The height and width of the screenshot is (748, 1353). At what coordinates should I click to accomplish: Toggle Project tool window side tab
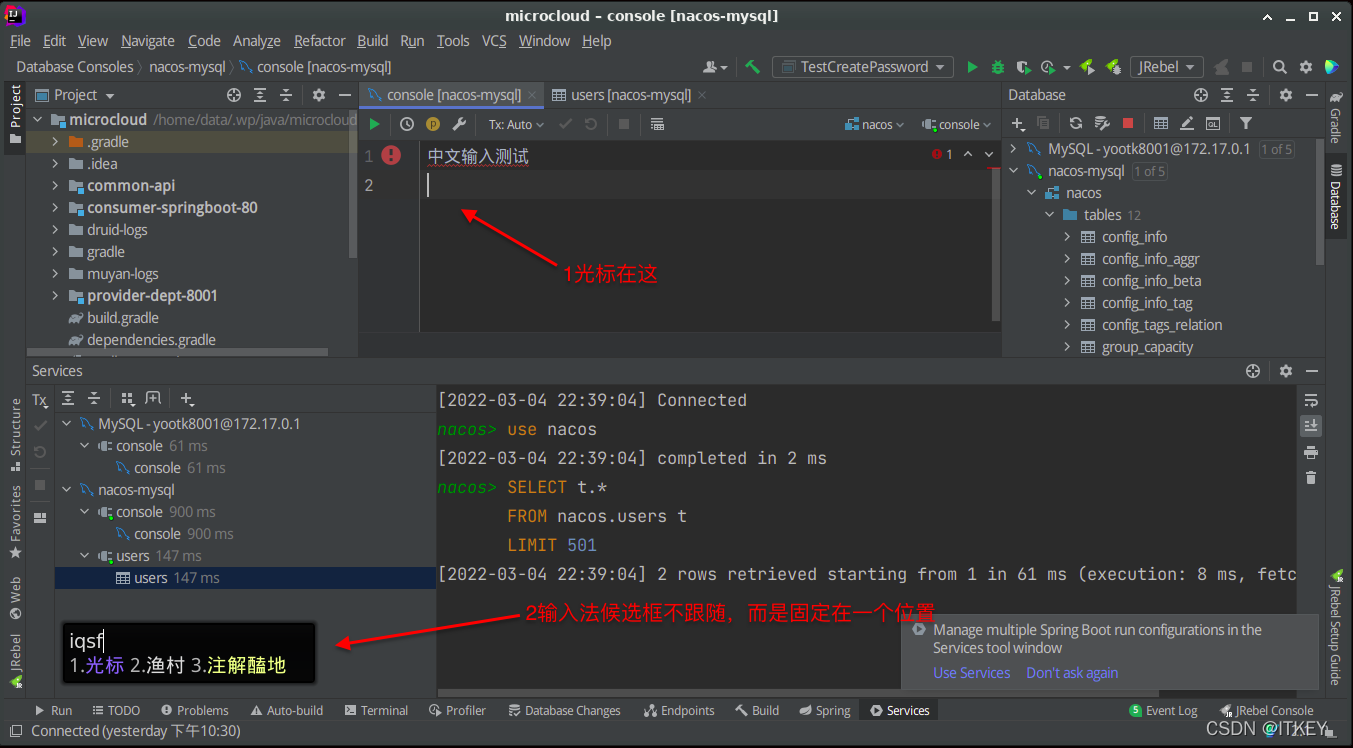[15, 115]
